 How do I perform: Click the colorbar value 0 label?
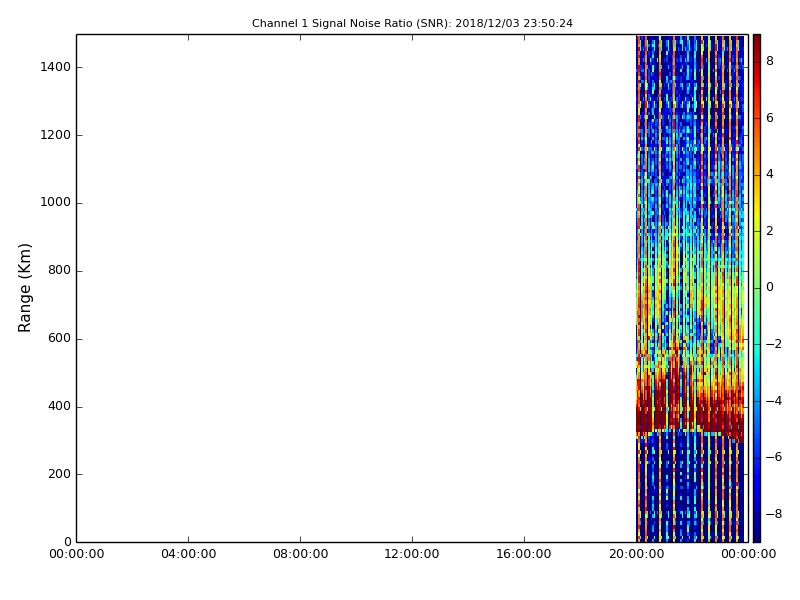pos(770,287)
